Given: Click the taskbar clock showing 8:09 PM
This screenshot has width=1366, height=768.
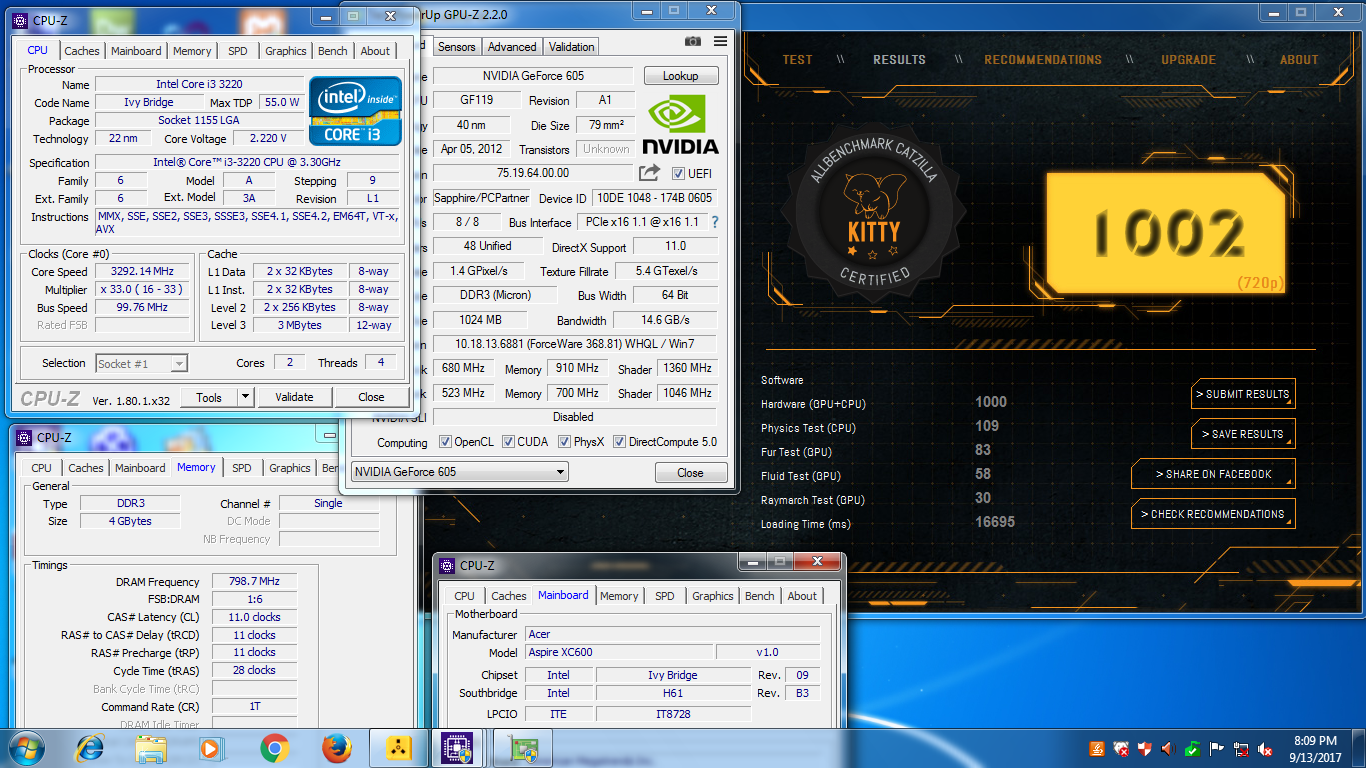Looking at the screenshot, I should (1314, 748).
